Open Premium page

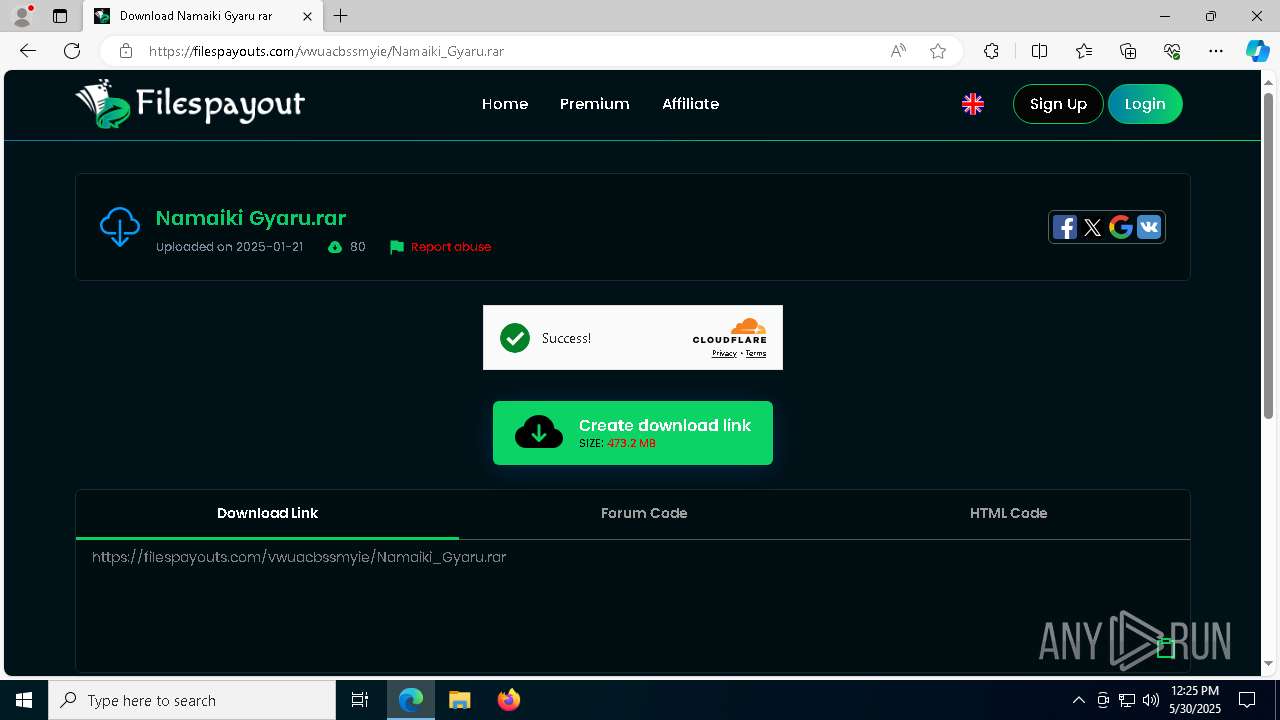[595, 104]
